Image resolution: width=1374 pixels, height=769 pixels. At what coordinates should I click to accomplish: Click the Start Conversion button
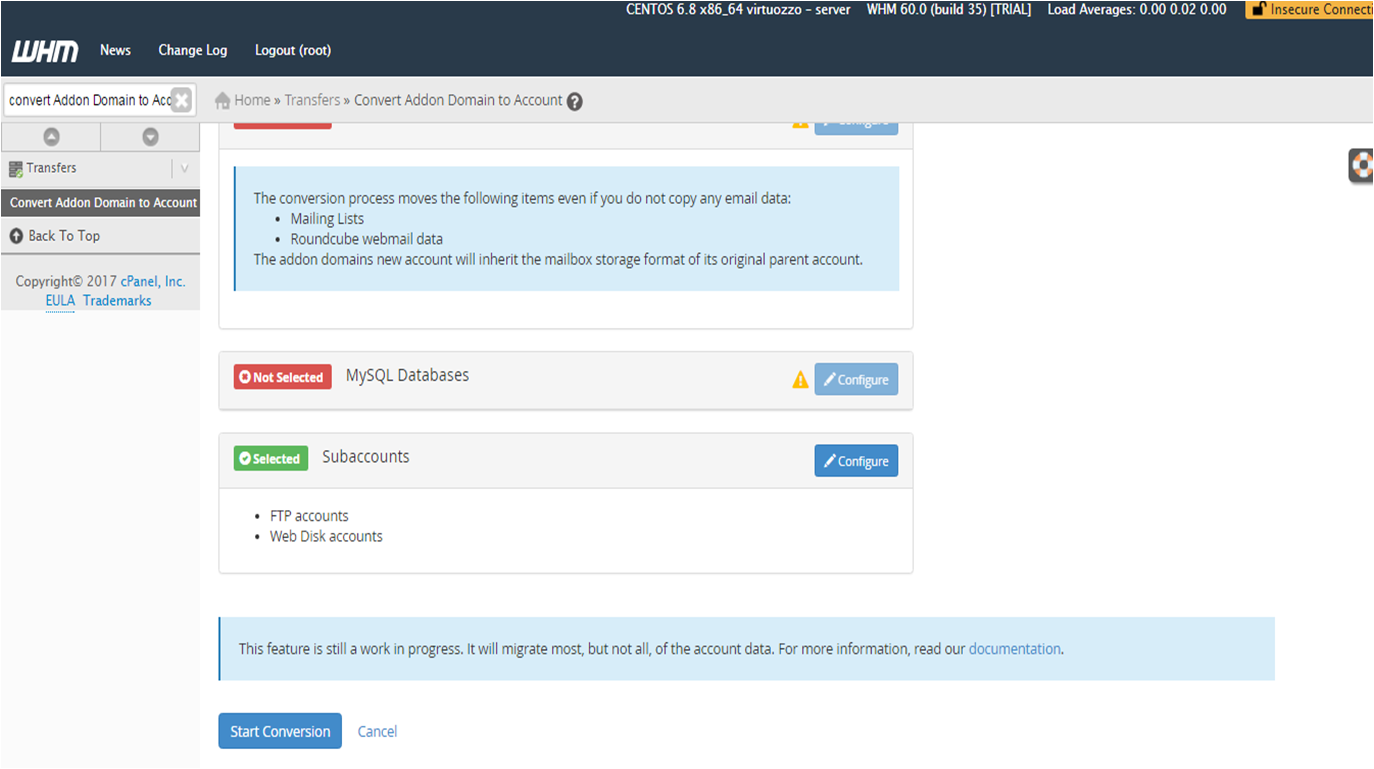pos(280,731)
